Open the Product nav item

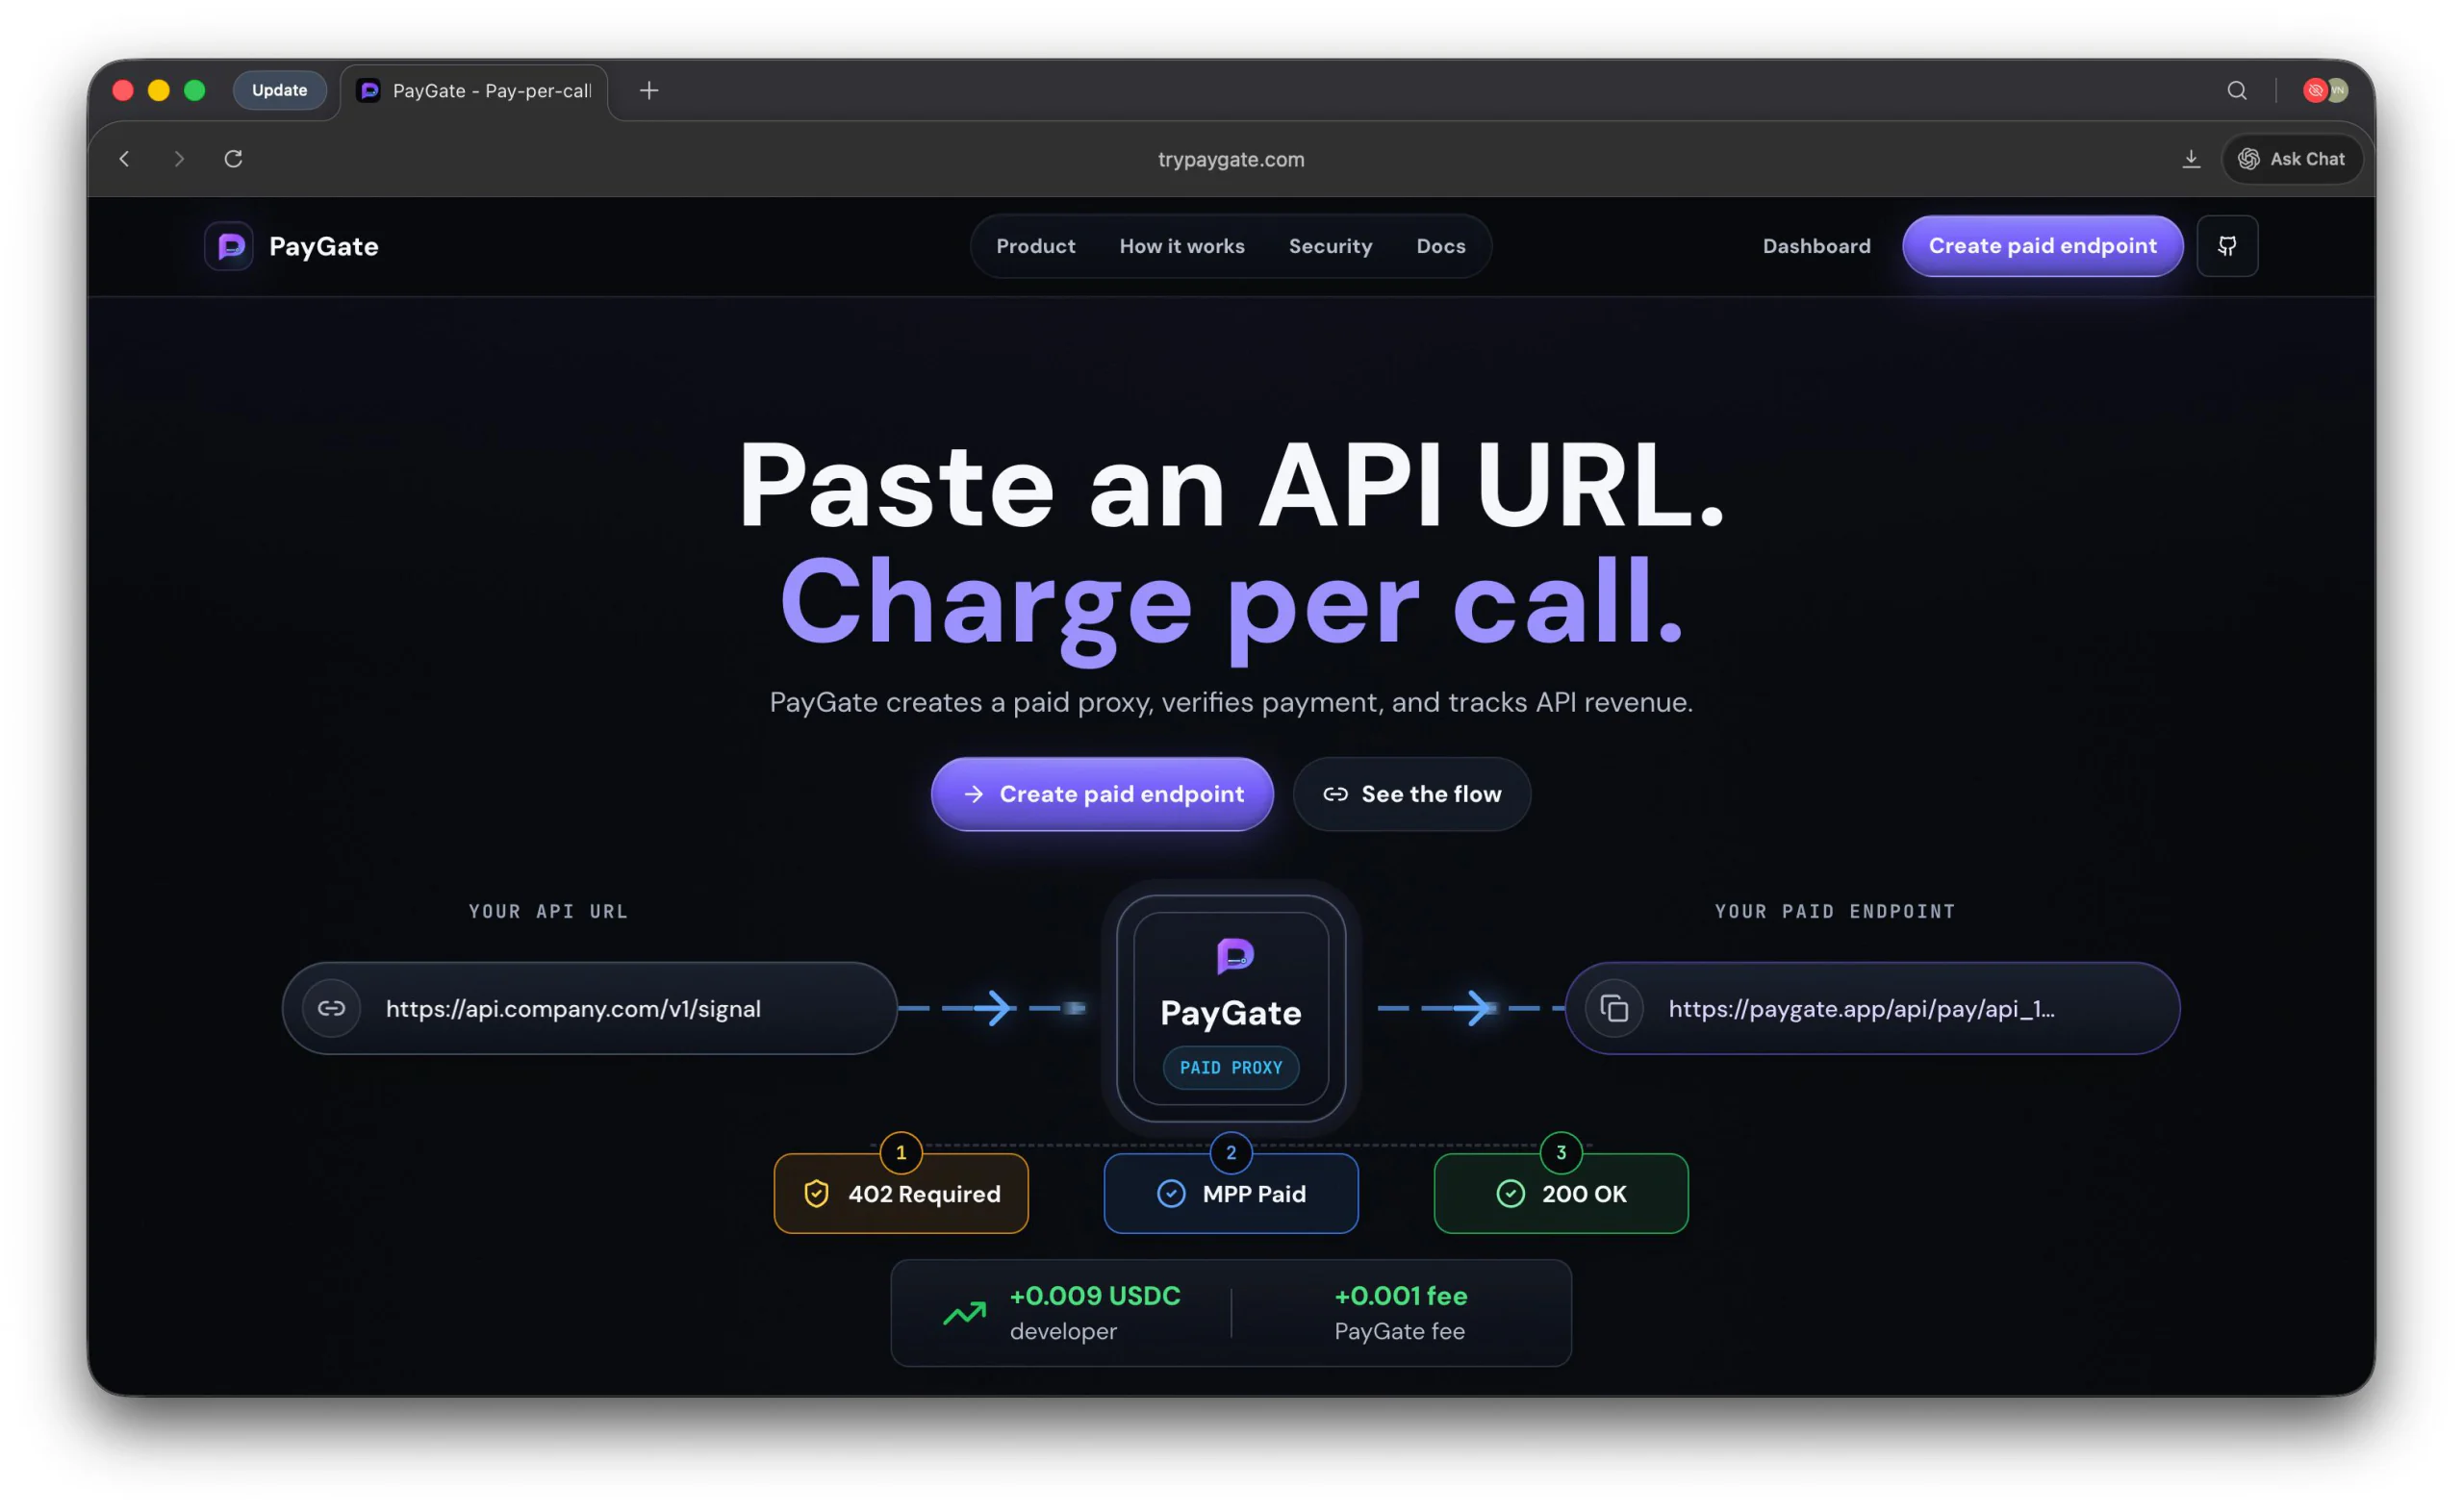click(x=1035, y=246)
